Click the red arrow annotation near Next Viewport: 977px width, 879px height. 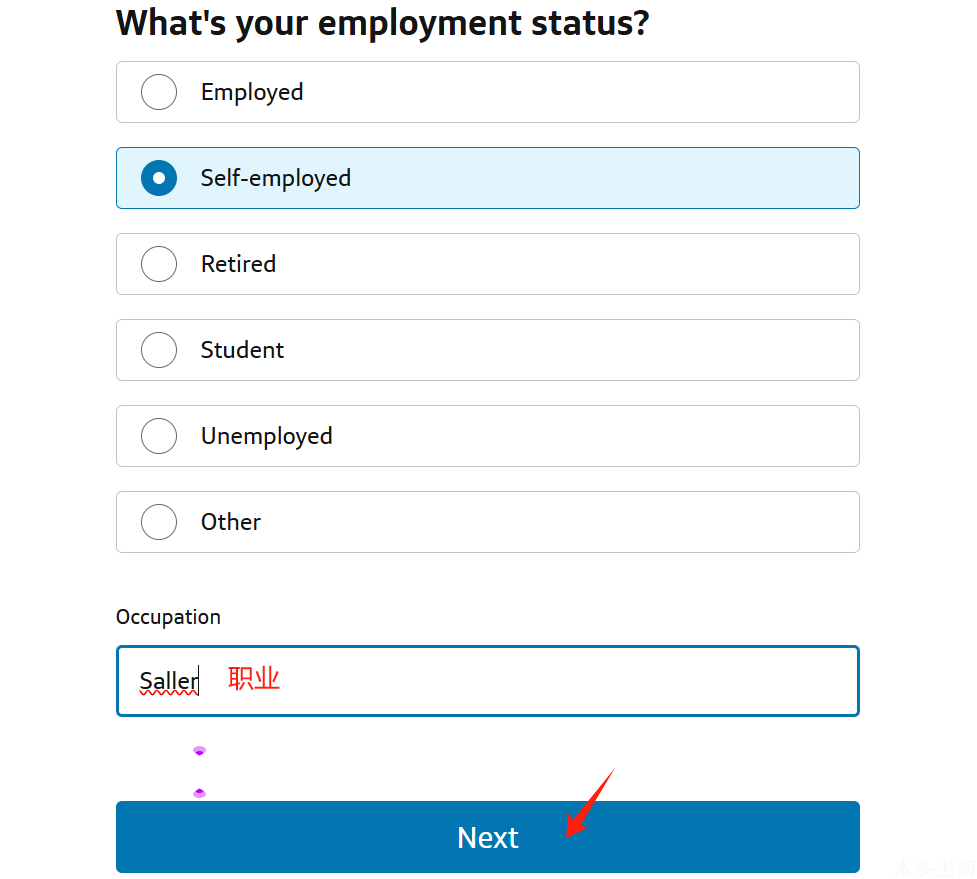click(589, 803)
